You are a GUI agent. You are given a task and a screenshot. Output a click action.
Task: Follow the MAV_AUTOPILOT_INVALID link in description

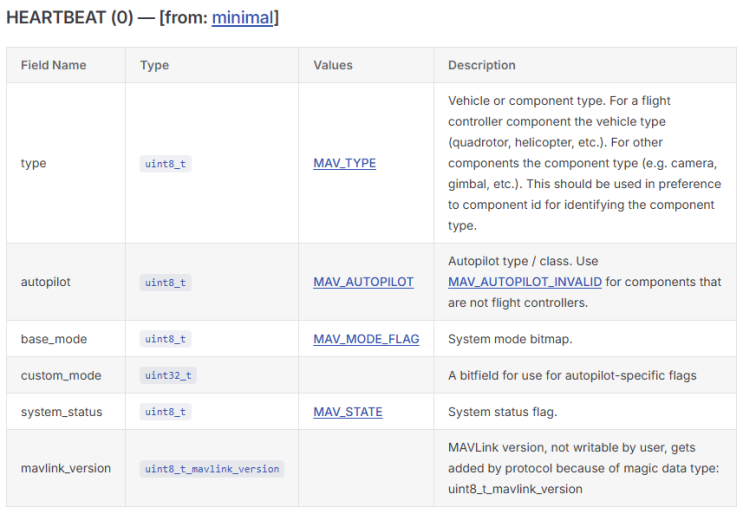(525, 282)
